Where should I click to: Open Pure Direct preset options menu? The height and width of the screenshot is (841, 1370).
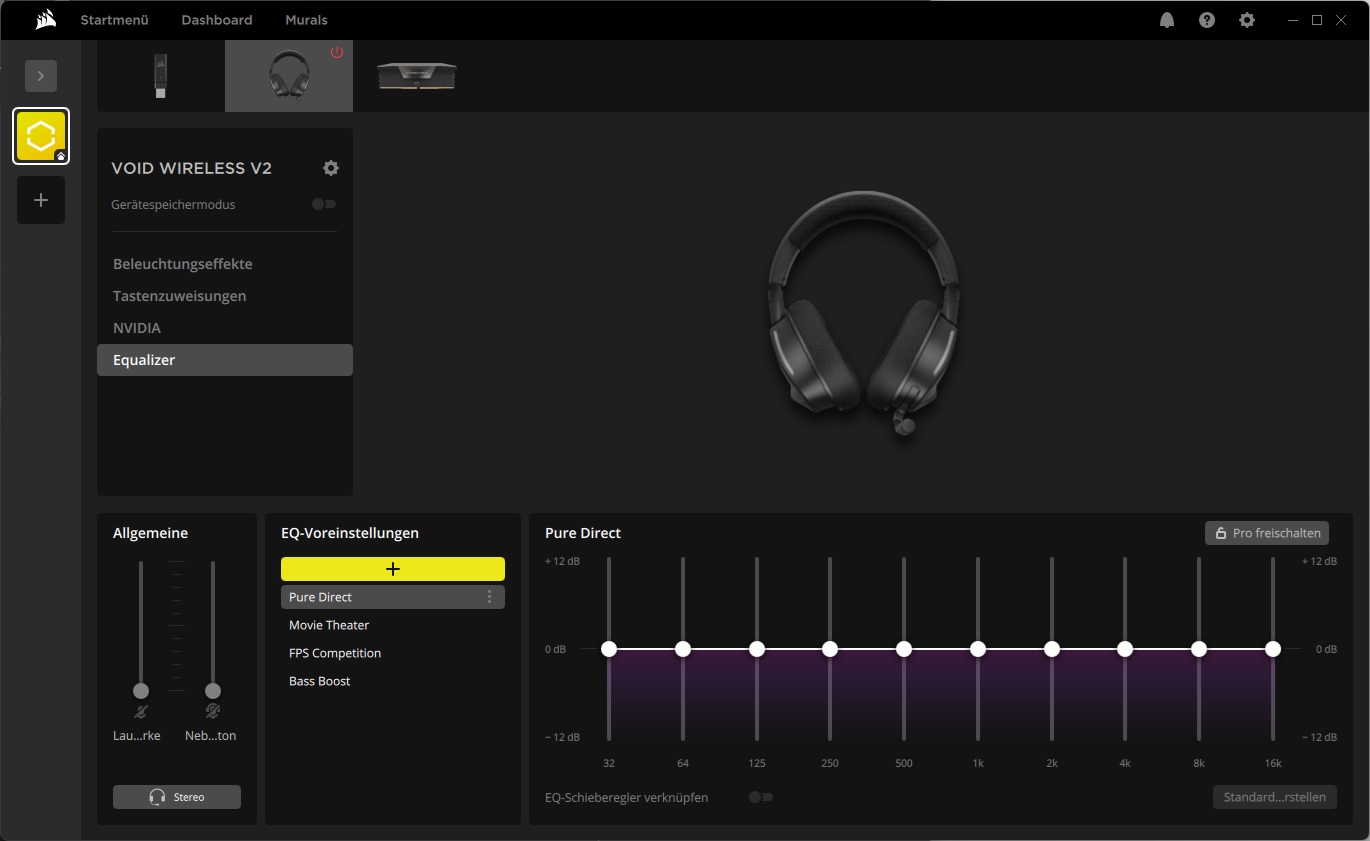click(x=489, y=597)
